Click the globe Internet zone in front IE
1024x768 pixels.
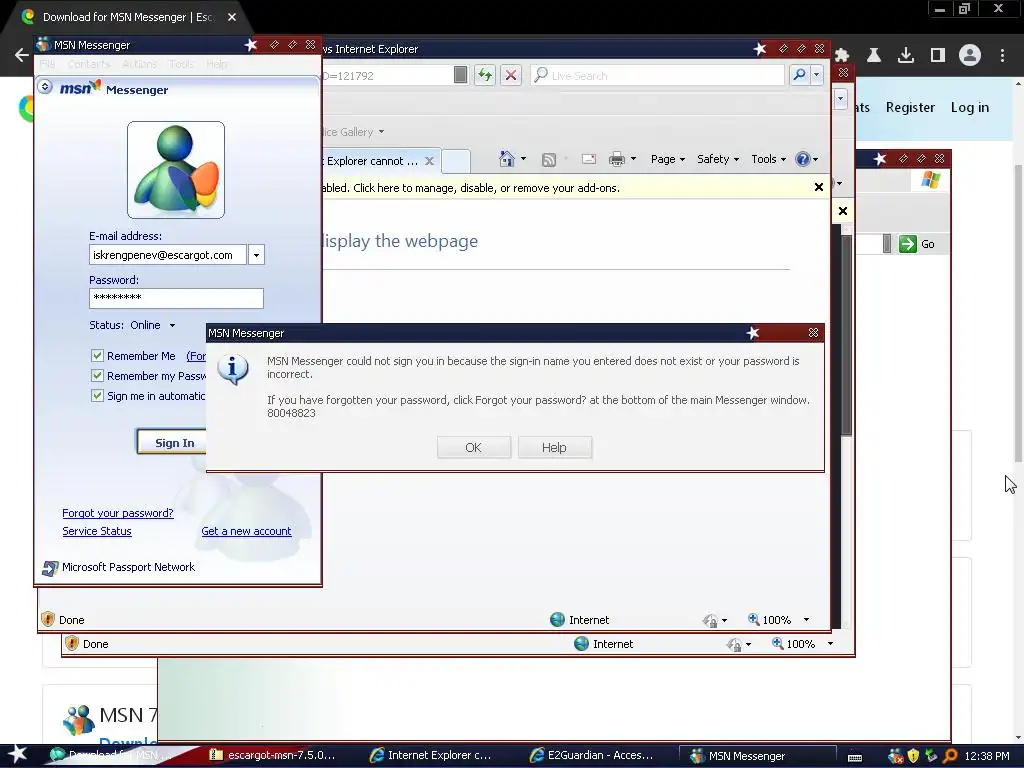(556, 620)
